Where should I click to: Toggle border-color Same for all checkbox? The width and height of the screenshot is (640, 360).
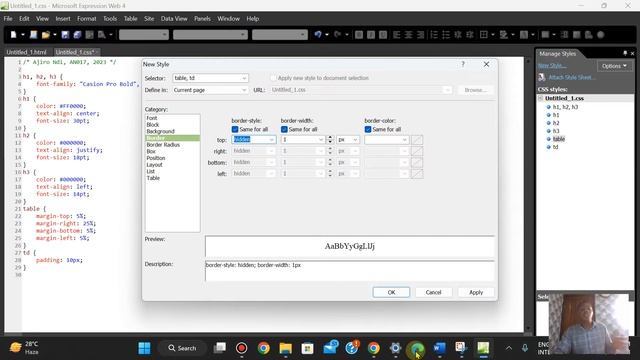368,129
